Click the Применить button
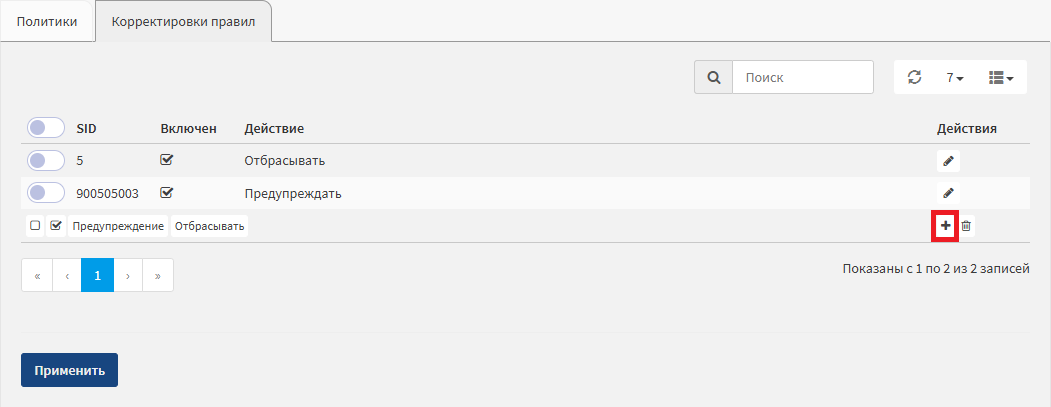1051x407 pixels. [x=70, y=370]
